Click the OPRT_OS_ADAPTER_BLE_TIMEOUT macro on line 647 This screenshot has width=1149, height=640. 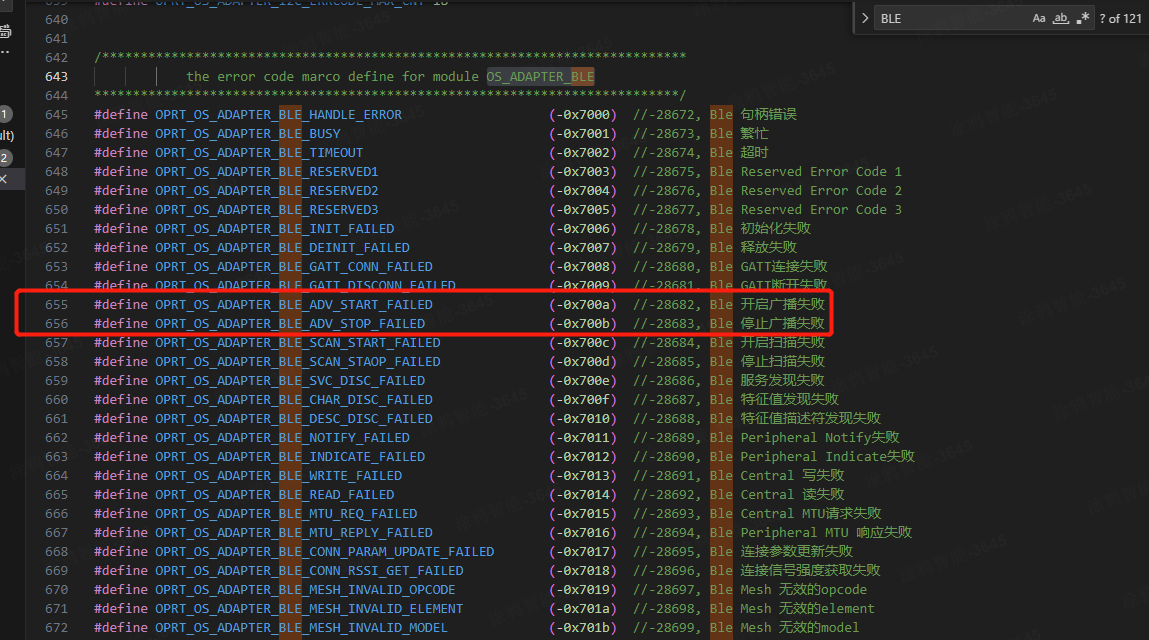(x=259, y=152)
